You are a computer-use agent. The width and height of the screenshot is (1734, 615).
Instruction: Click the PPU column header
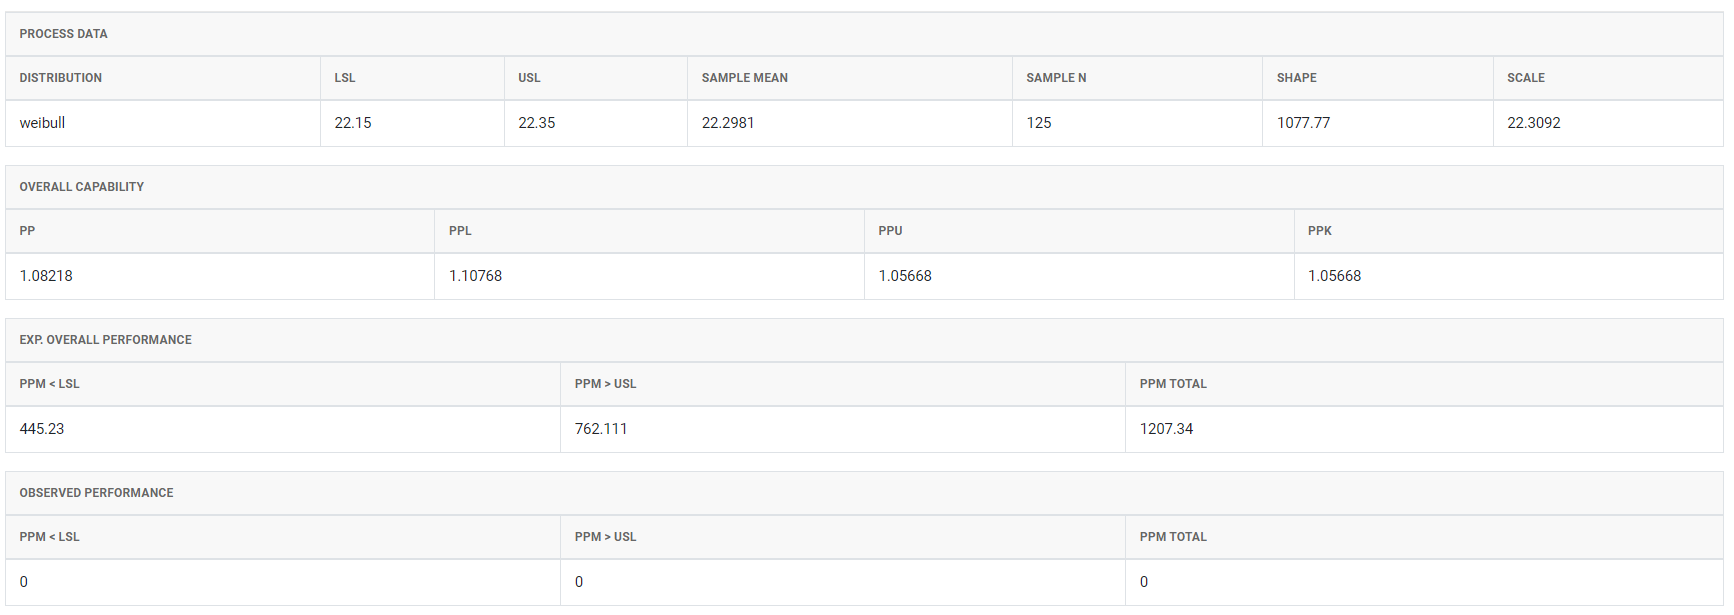coord(890,231)
